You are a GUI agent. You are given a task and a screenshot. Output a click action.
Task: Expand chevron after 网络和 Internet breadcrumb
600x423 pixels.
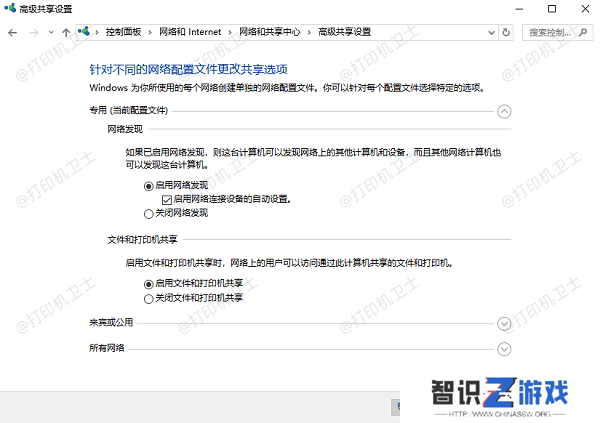[230, 33]
